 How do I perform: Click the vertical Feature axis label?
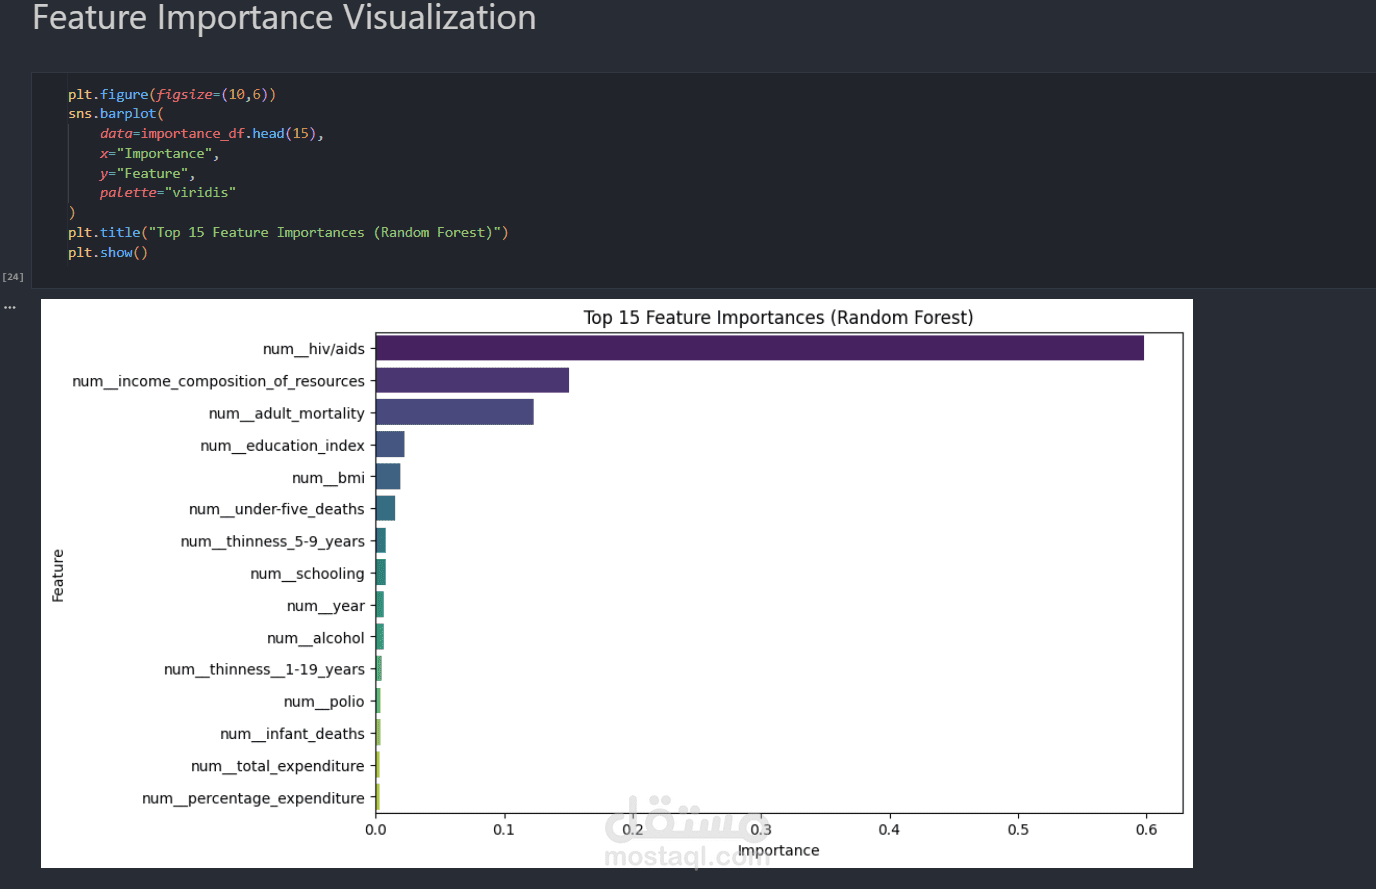coord(58,575)
